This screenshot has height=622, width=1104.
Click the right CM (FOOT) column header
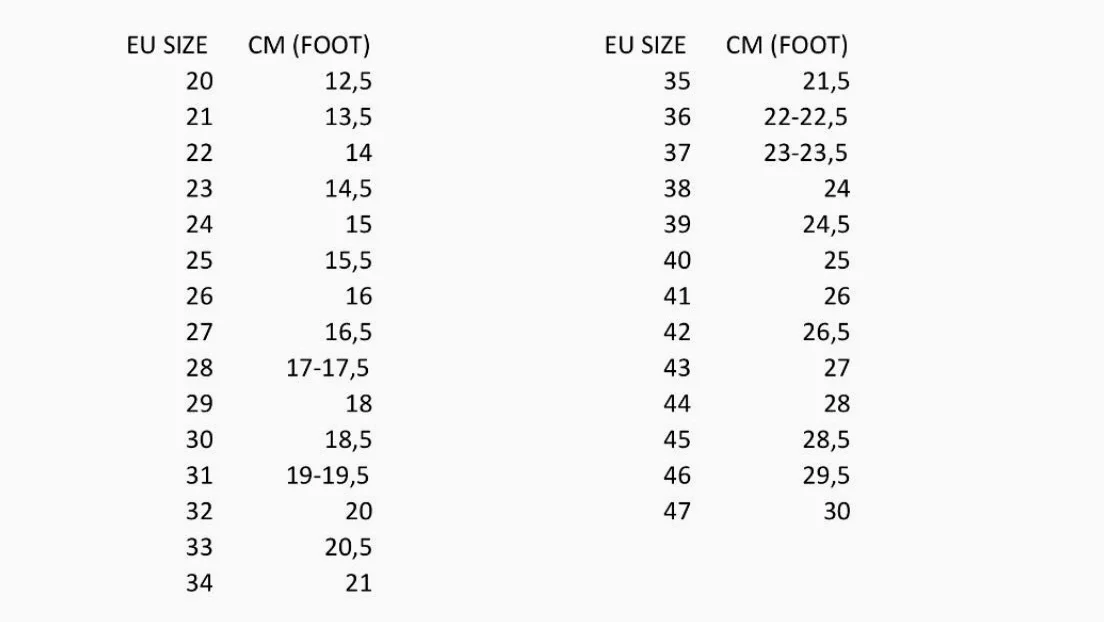pyautogui.click(x=787, y=45)
